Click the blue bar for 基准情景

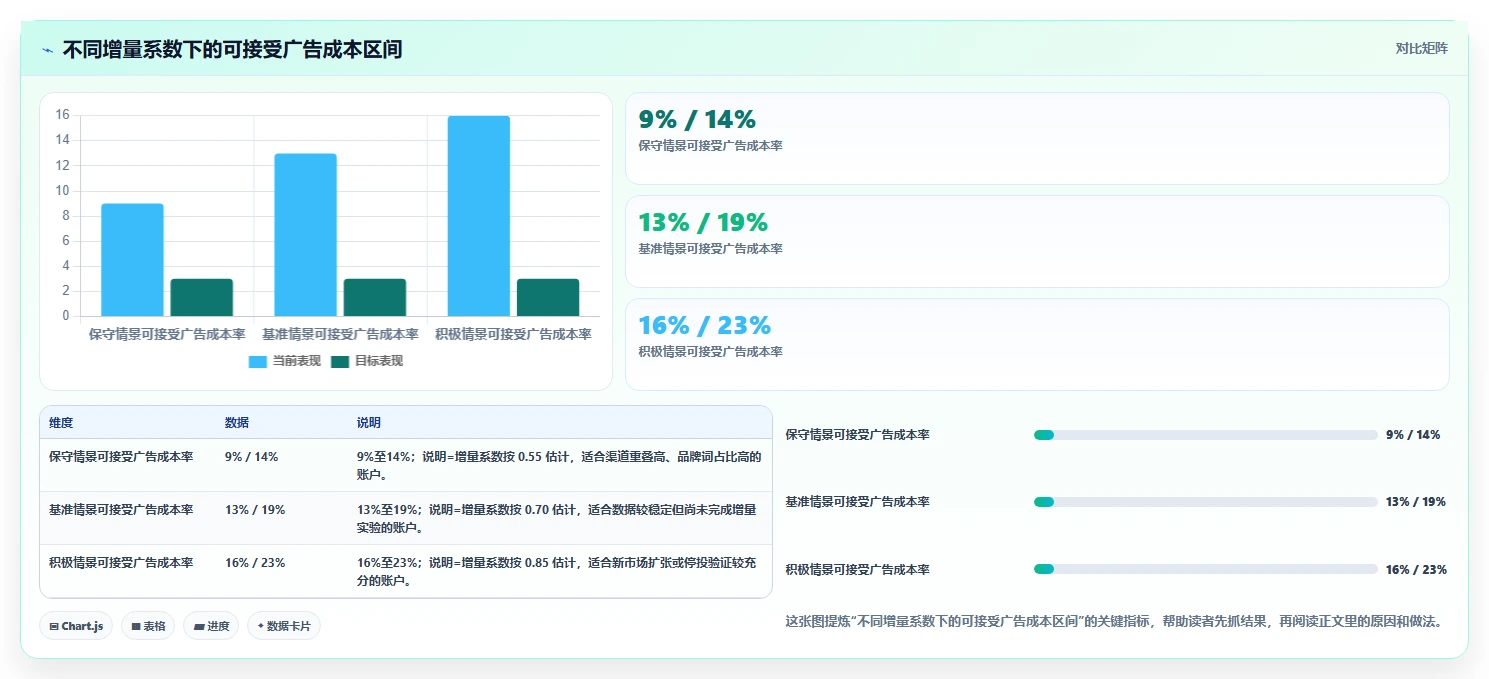[x=305, y=235]
